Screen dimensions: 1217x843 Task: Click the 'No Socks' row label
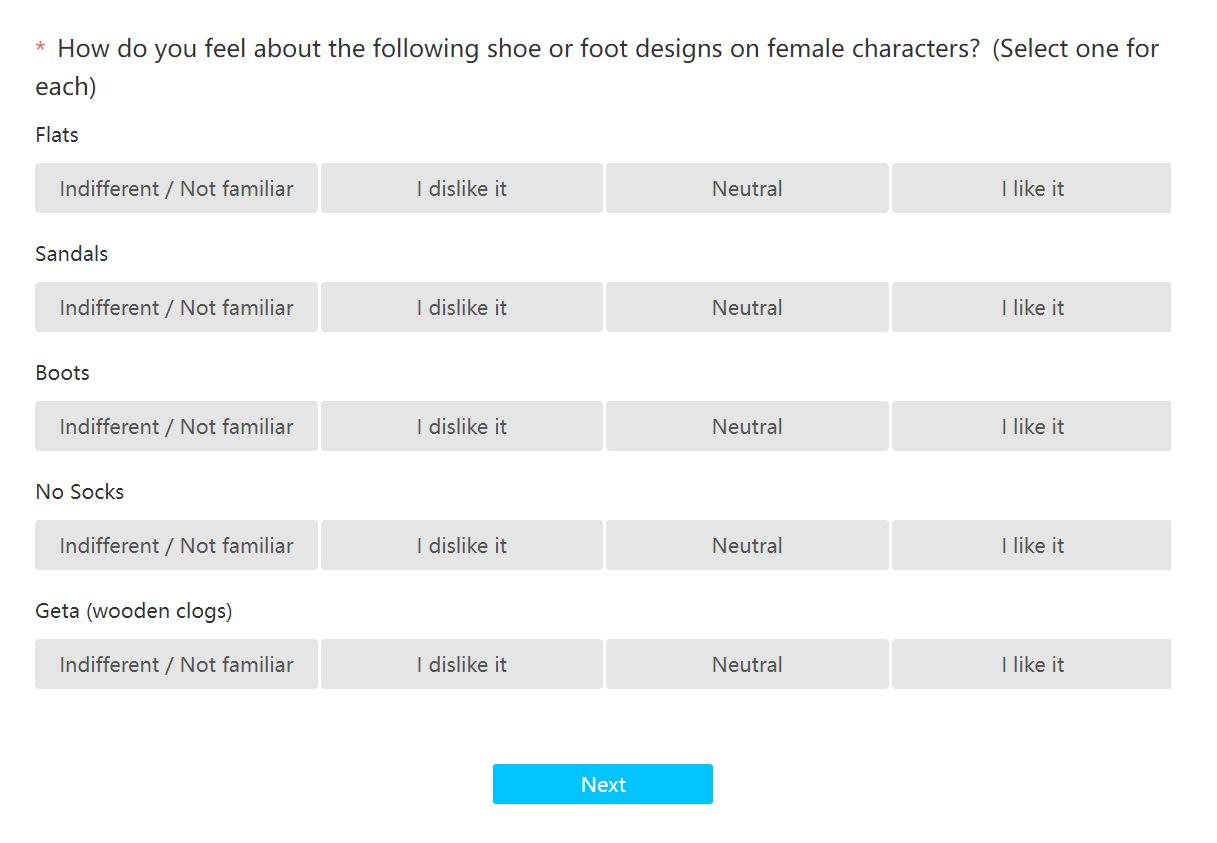point(80,491)
